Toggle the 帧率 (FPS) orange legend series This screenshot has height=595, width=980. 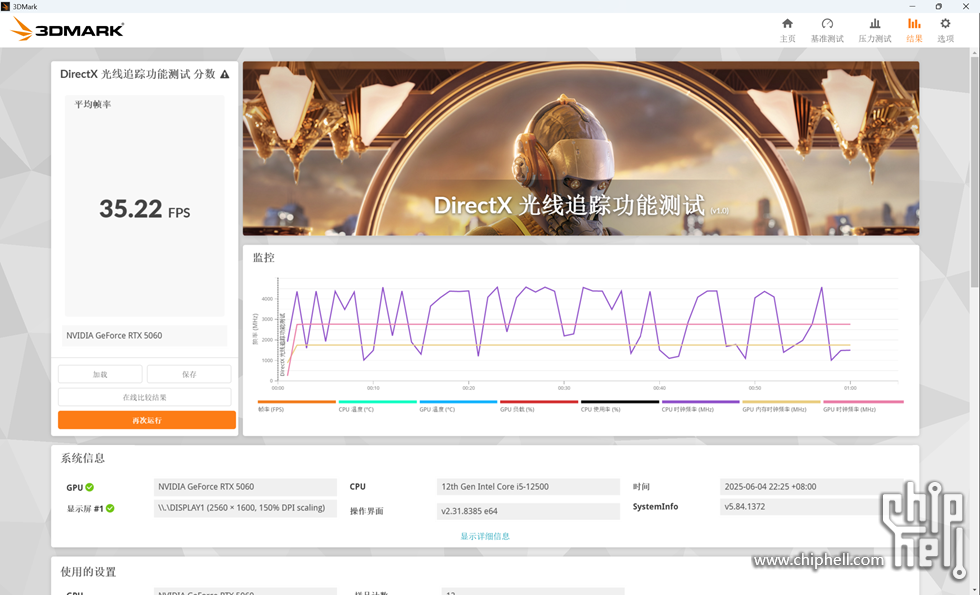click(296, 406)
